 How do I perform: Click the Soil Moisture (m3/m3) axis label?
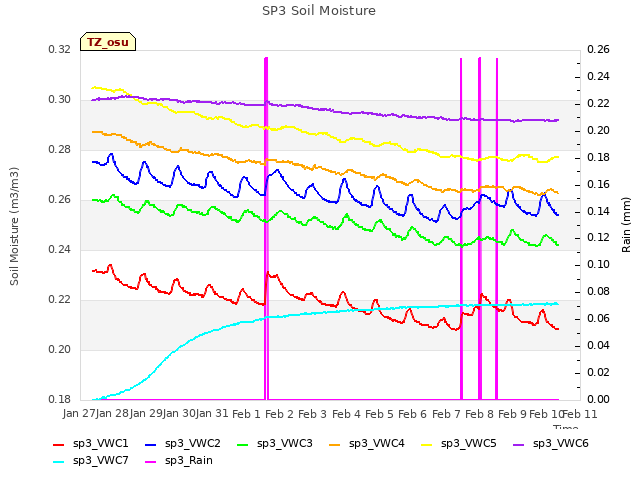14,226
